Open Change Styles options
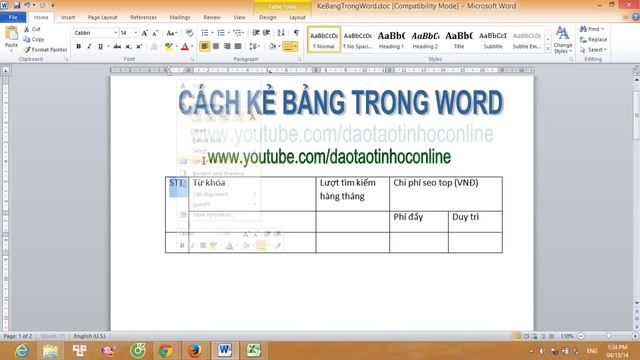Image resolution: width=640 pixels, height=360 pixels. [562, 40]
